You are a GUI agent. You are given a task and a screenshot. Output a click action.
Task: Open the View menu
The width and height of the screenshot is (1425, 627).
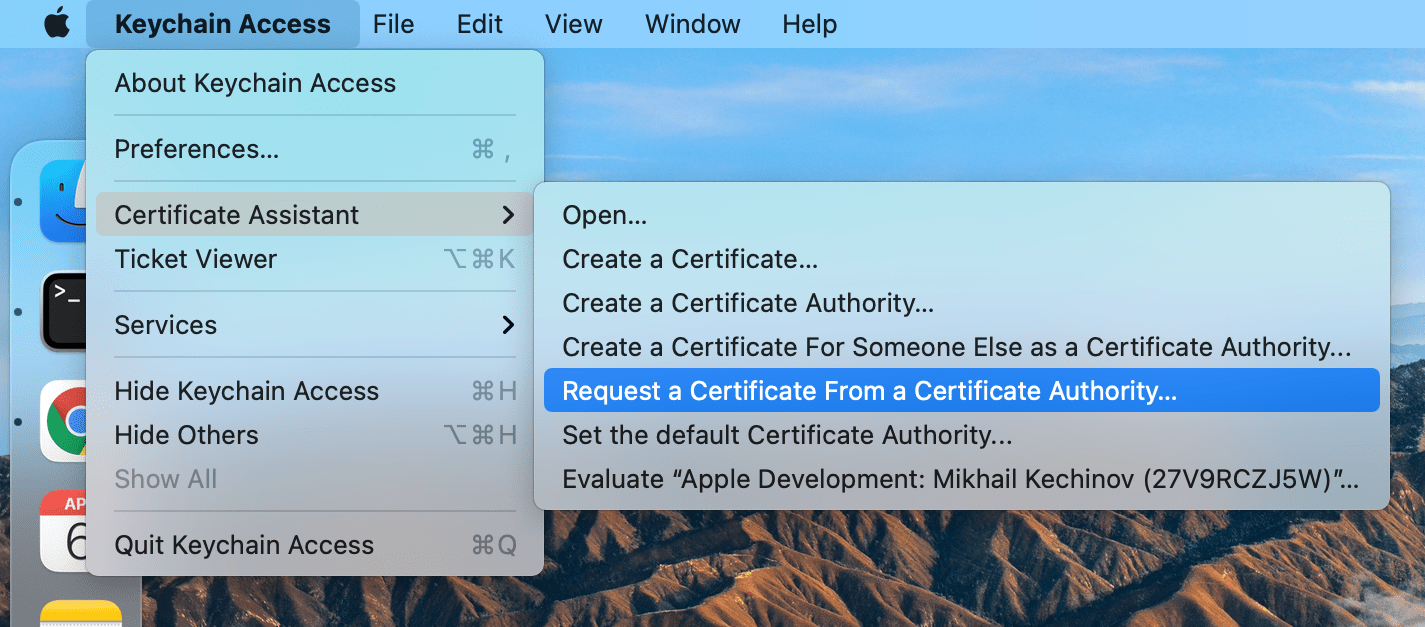[574, 24]
